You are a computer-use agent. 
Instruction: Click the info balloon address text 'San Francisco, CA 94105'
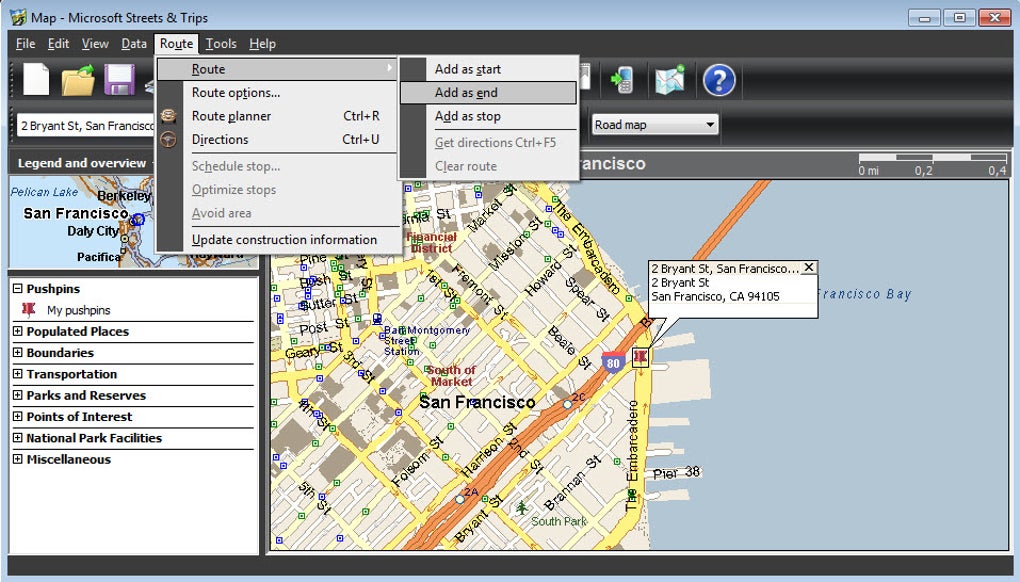click(715, 297)
